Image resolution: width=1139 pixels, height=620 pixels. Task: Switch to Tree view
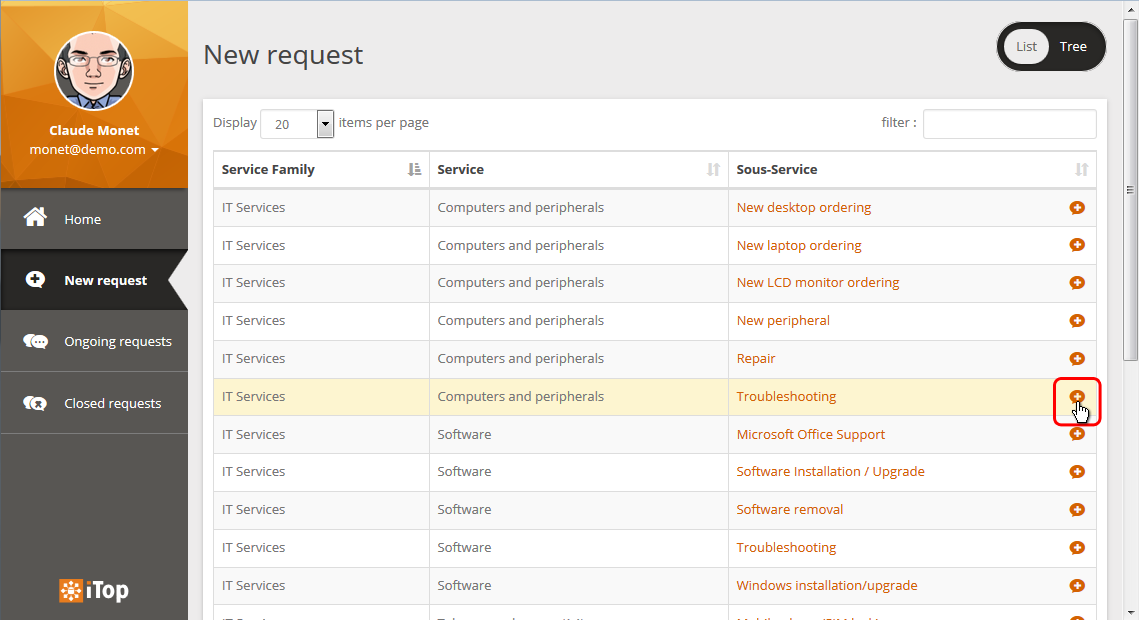coord(1073,47)
